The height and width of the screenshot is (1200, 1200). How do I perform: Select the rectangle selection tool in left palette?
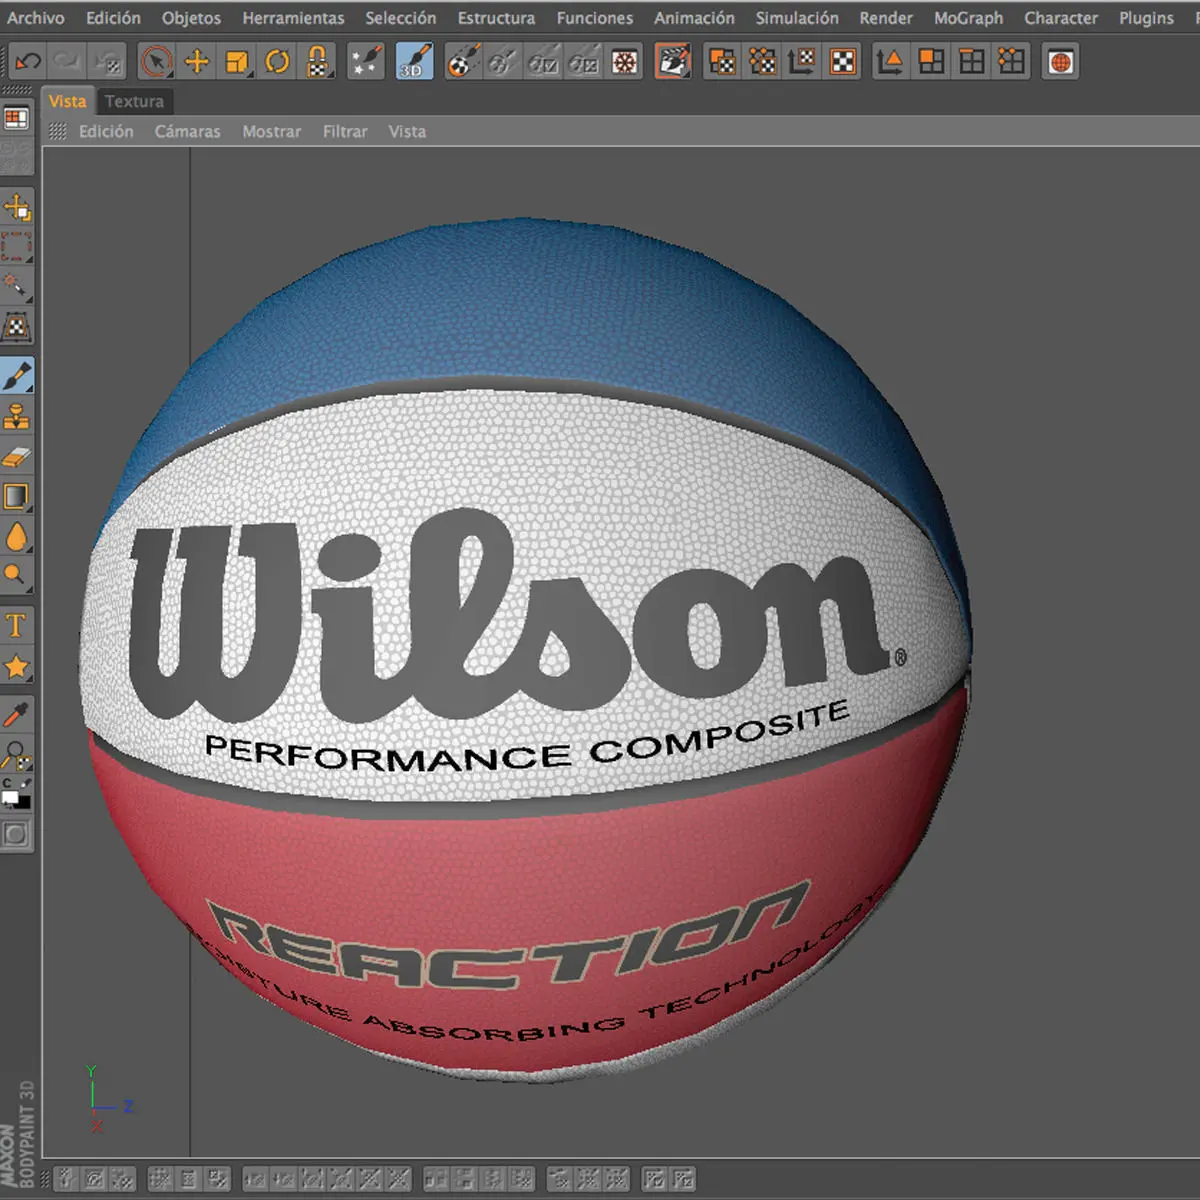pos(17,247)
